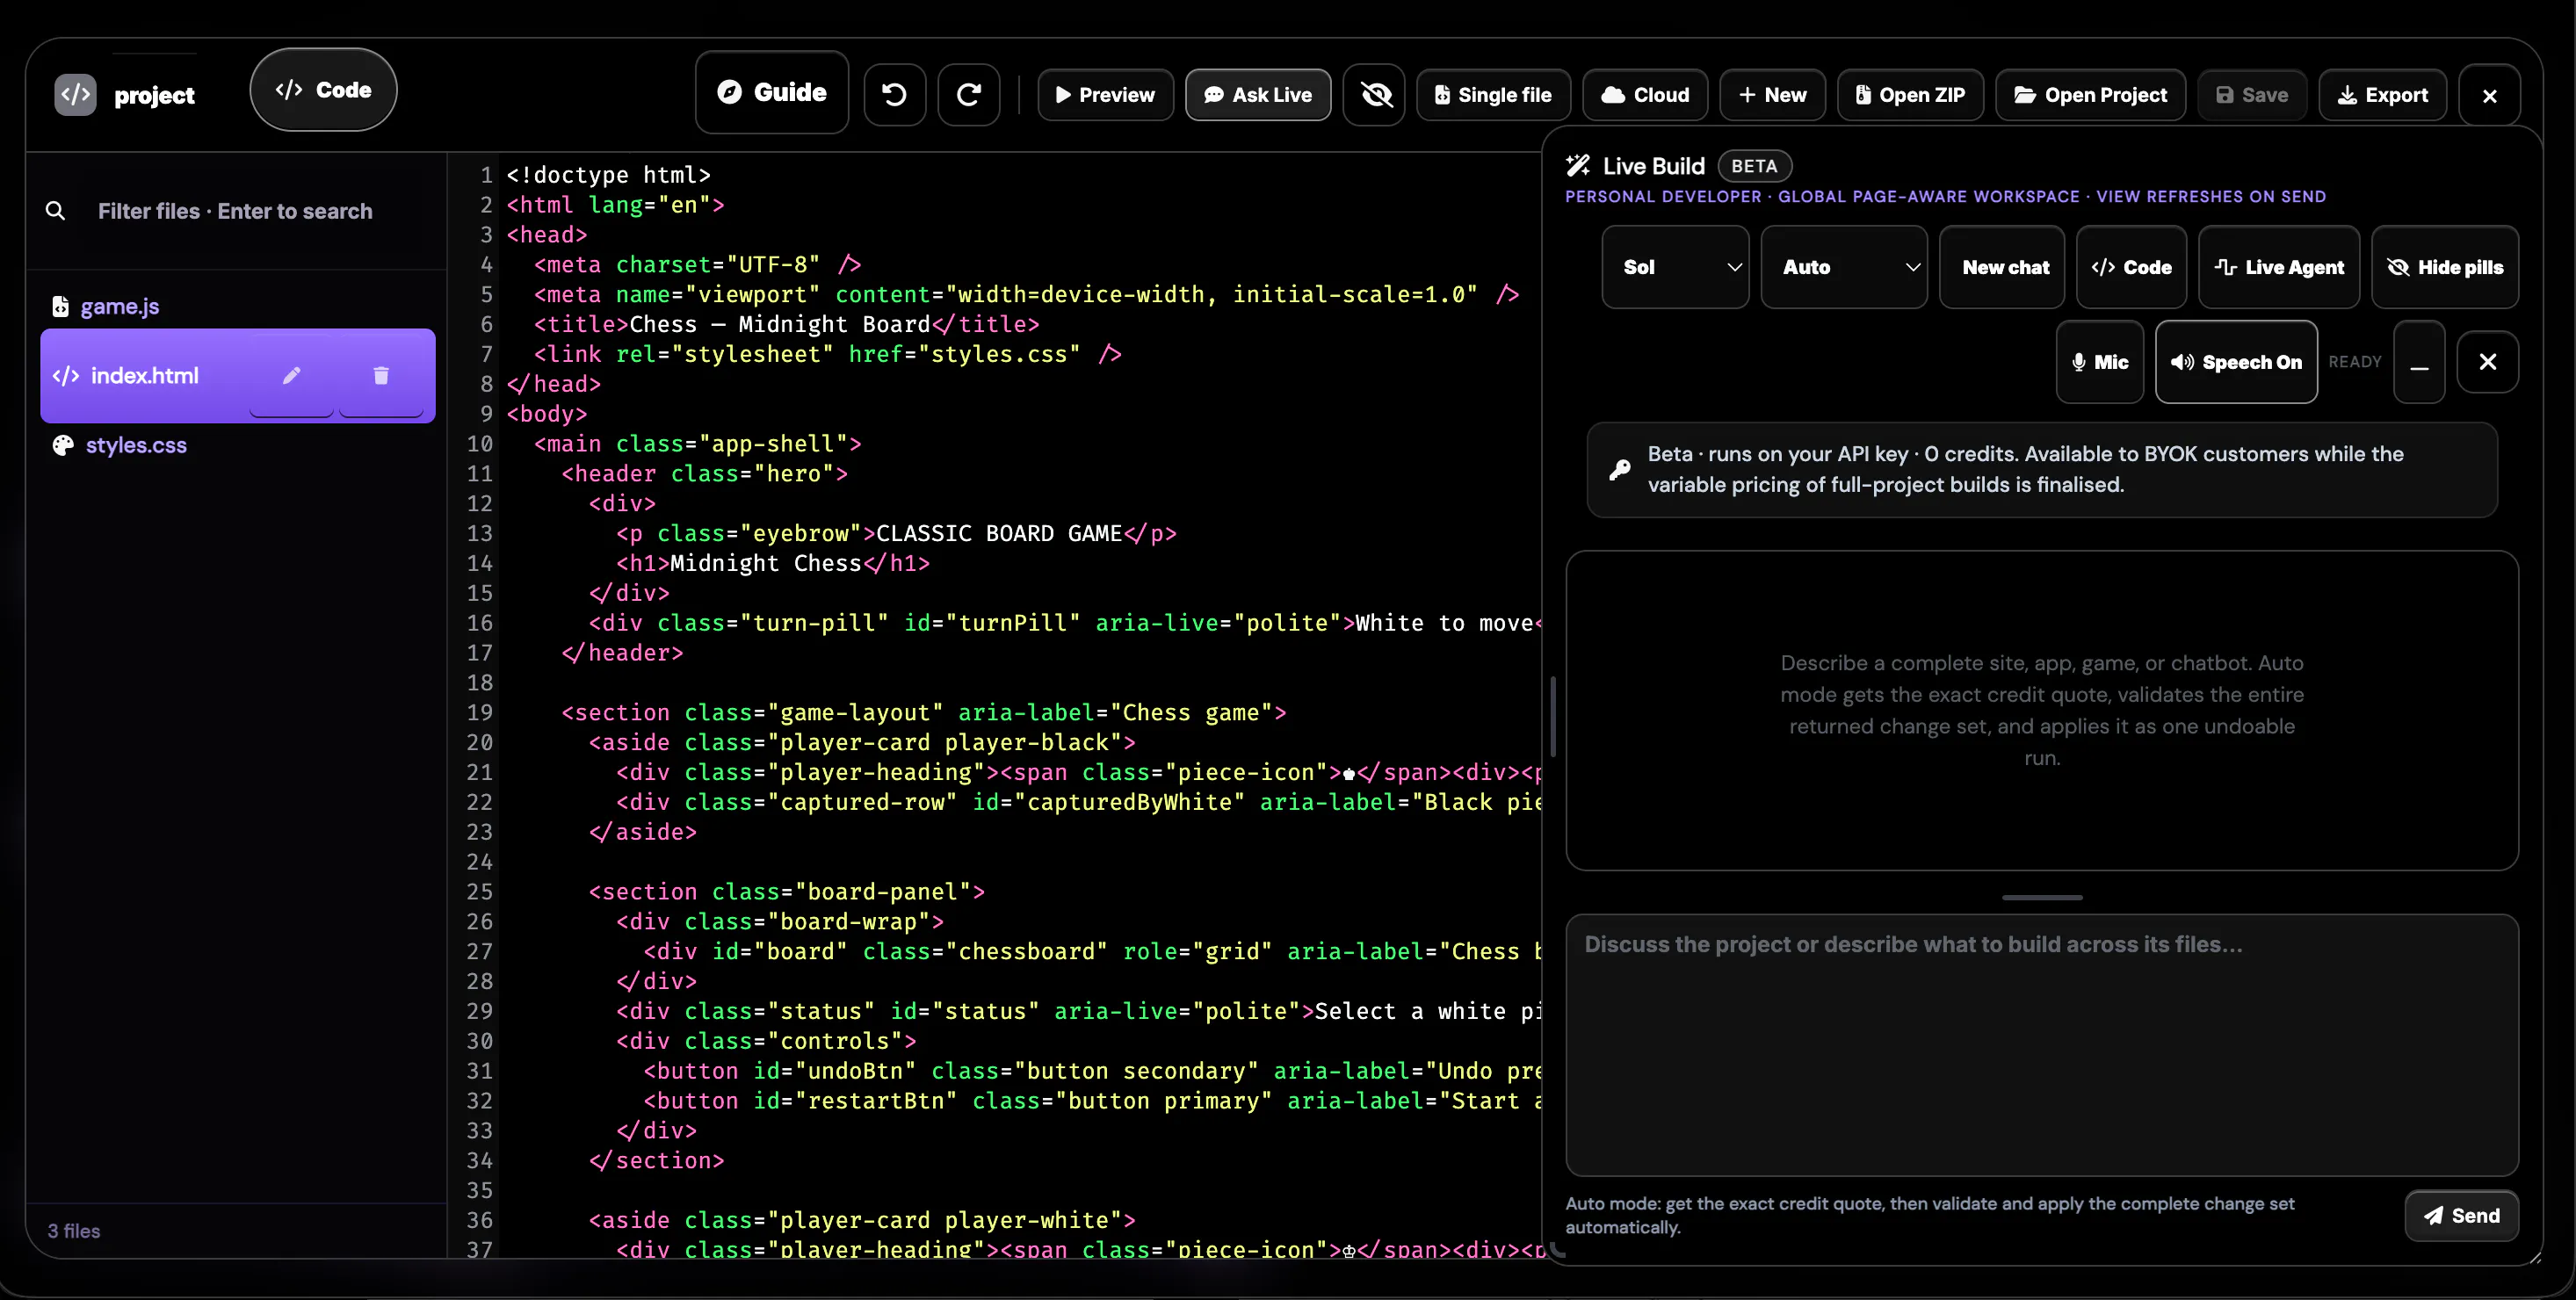This screenshot has width=2576, height=1300.
Task: Click line 1 doctype declaration
Action: coord(608,175)
